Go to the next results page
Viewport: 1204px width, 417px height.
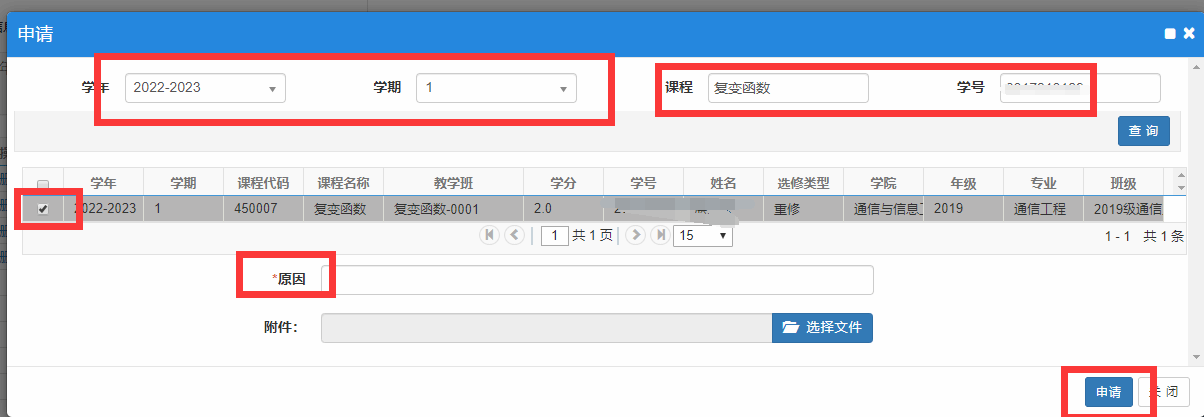coord(635,235)
